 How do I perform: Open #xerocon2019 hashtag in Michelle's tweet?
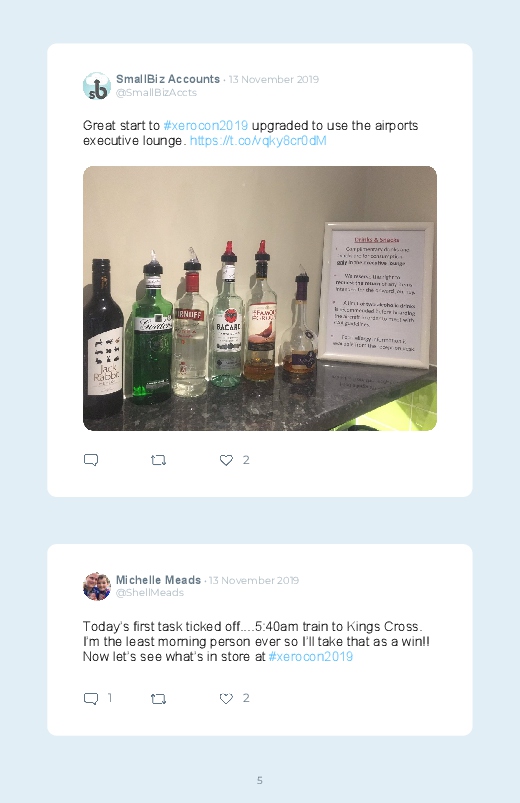(310, 657)
